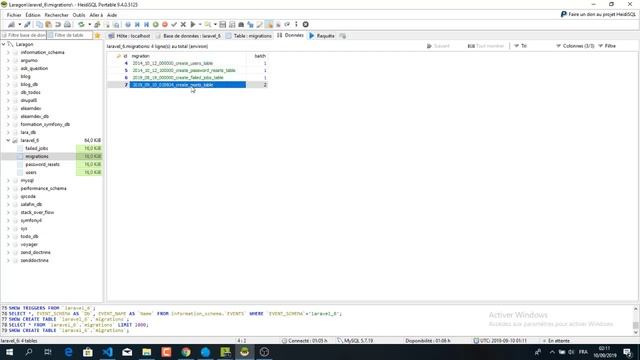This screenshot has height=360, width=640.
Task: Expand the performance_schema database node
Action: coord(8,188)
